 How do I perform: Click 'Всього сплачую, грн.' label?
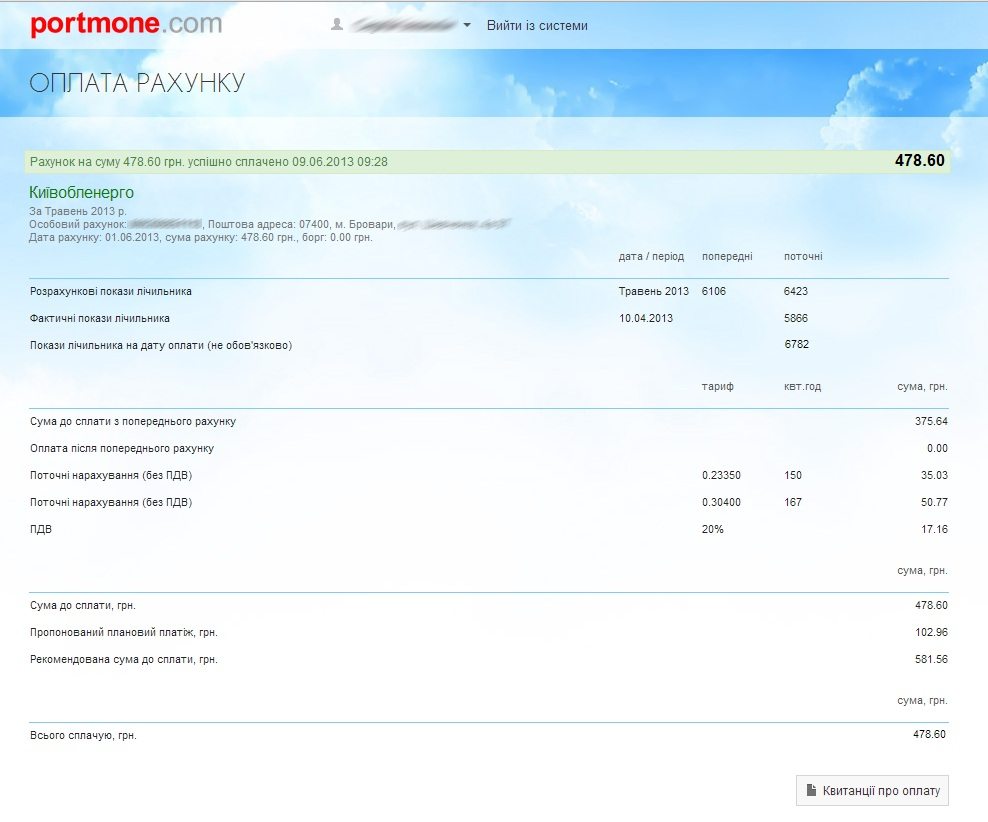click(83, 736)
